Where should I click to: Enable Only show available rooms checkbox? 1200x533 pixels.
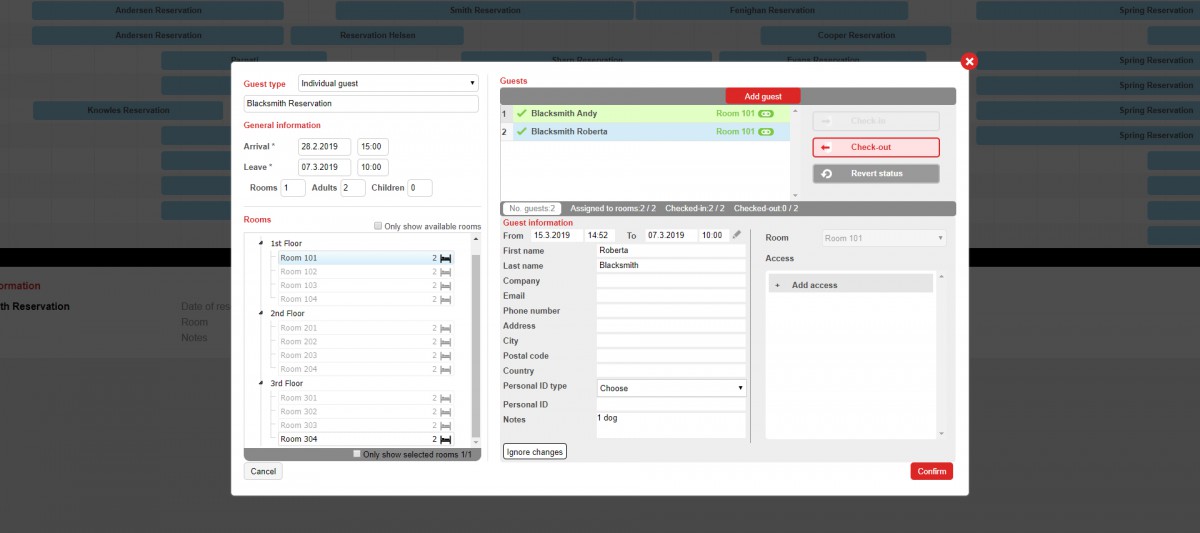tap(378, 226)
